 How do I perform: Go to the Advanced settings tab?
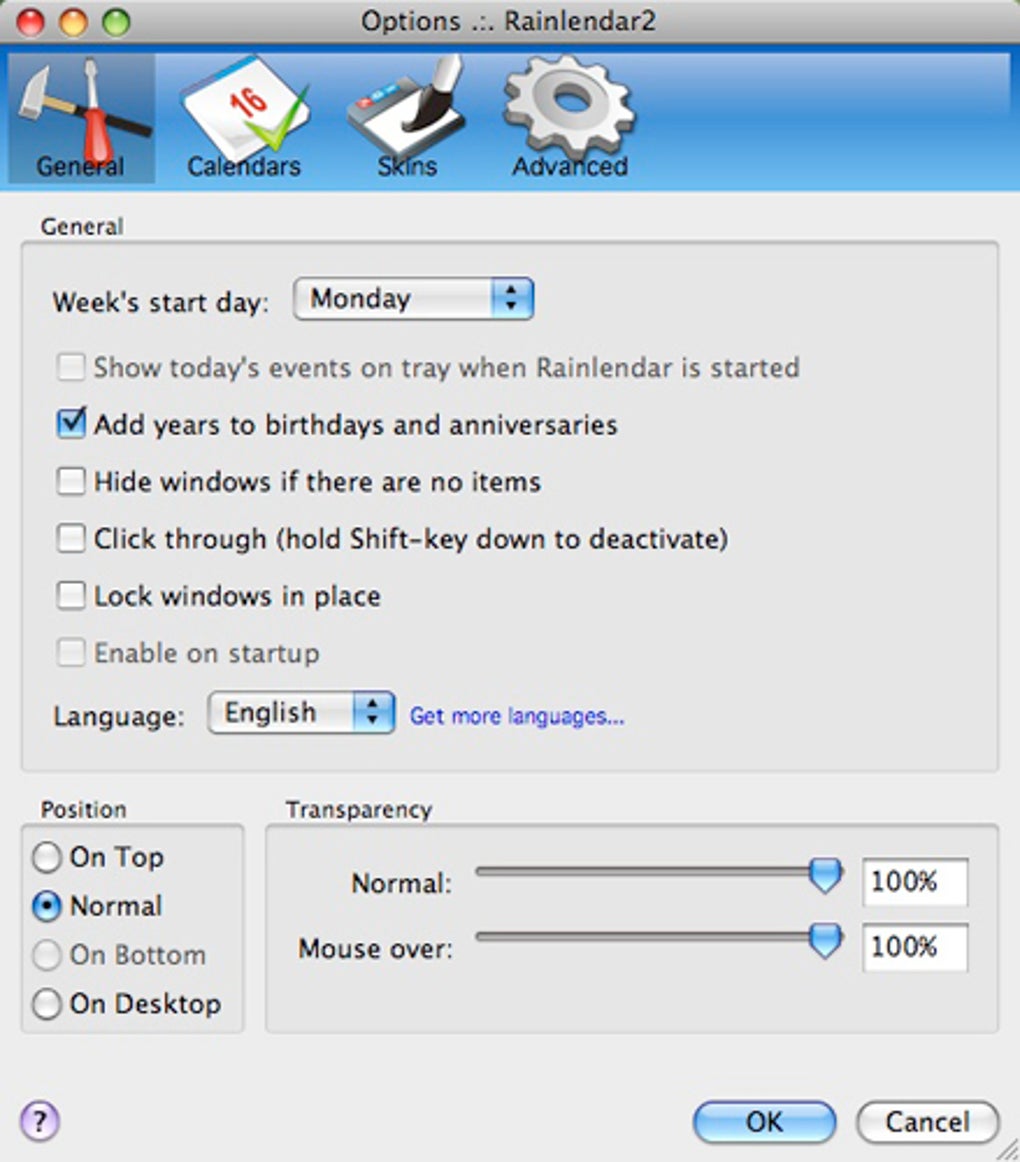569,119
